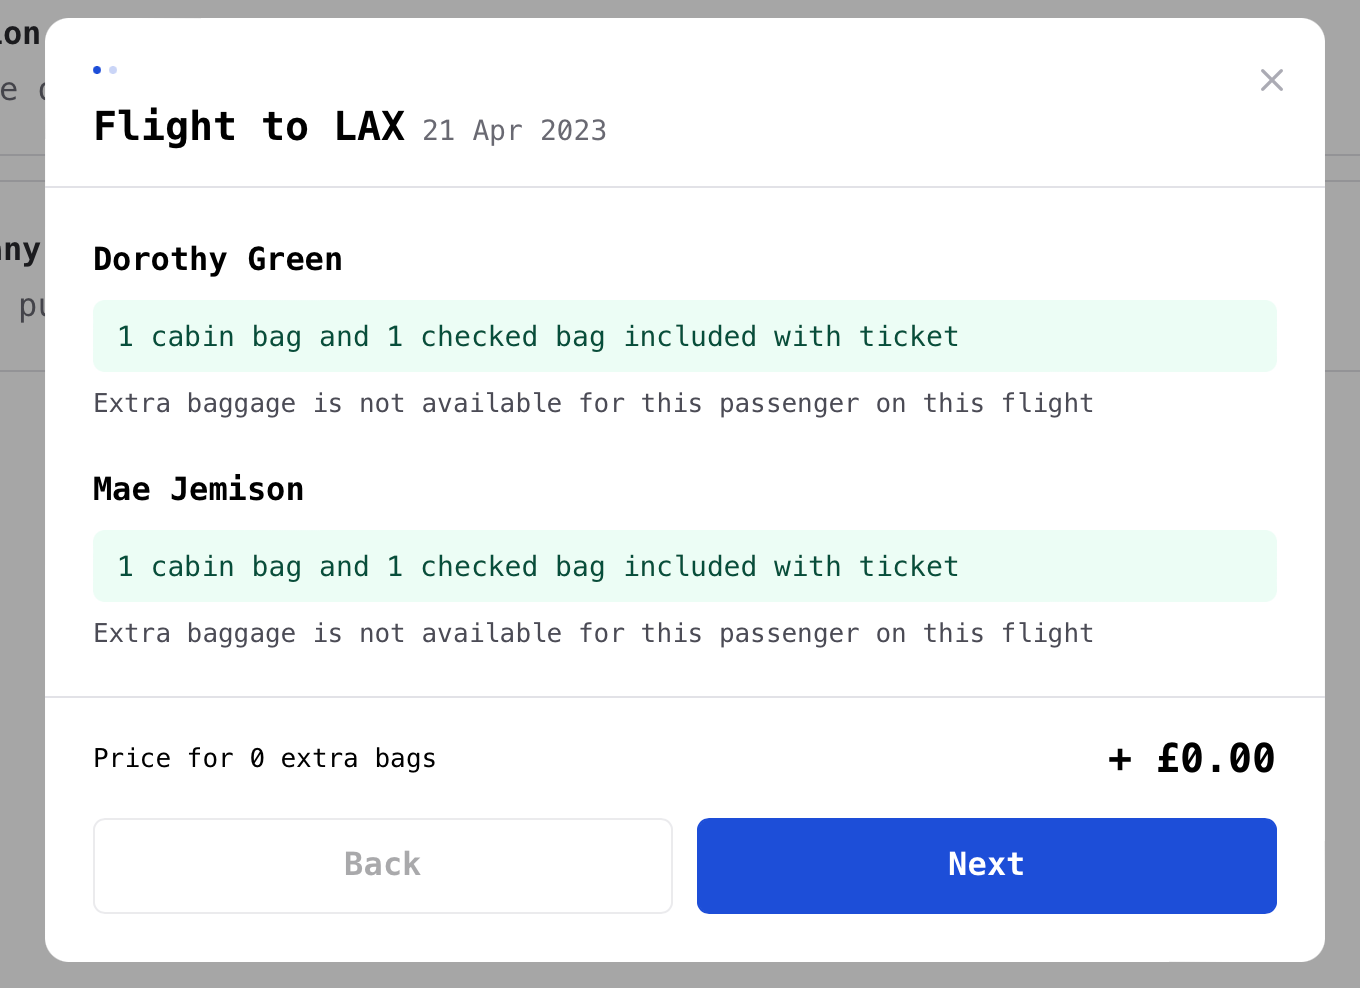The width and height of the screenshot is (1360, 988).
Task: Proceed with the blue Next button
Action: [x=986, y=865]
